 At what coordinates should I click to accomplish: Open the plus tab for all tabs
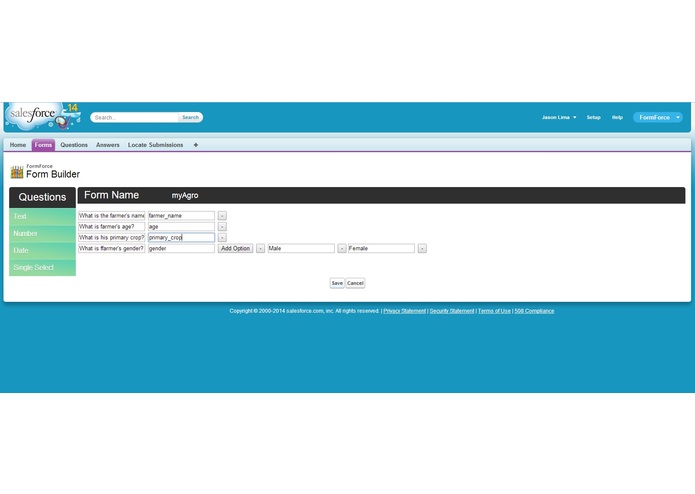point(195,145)
